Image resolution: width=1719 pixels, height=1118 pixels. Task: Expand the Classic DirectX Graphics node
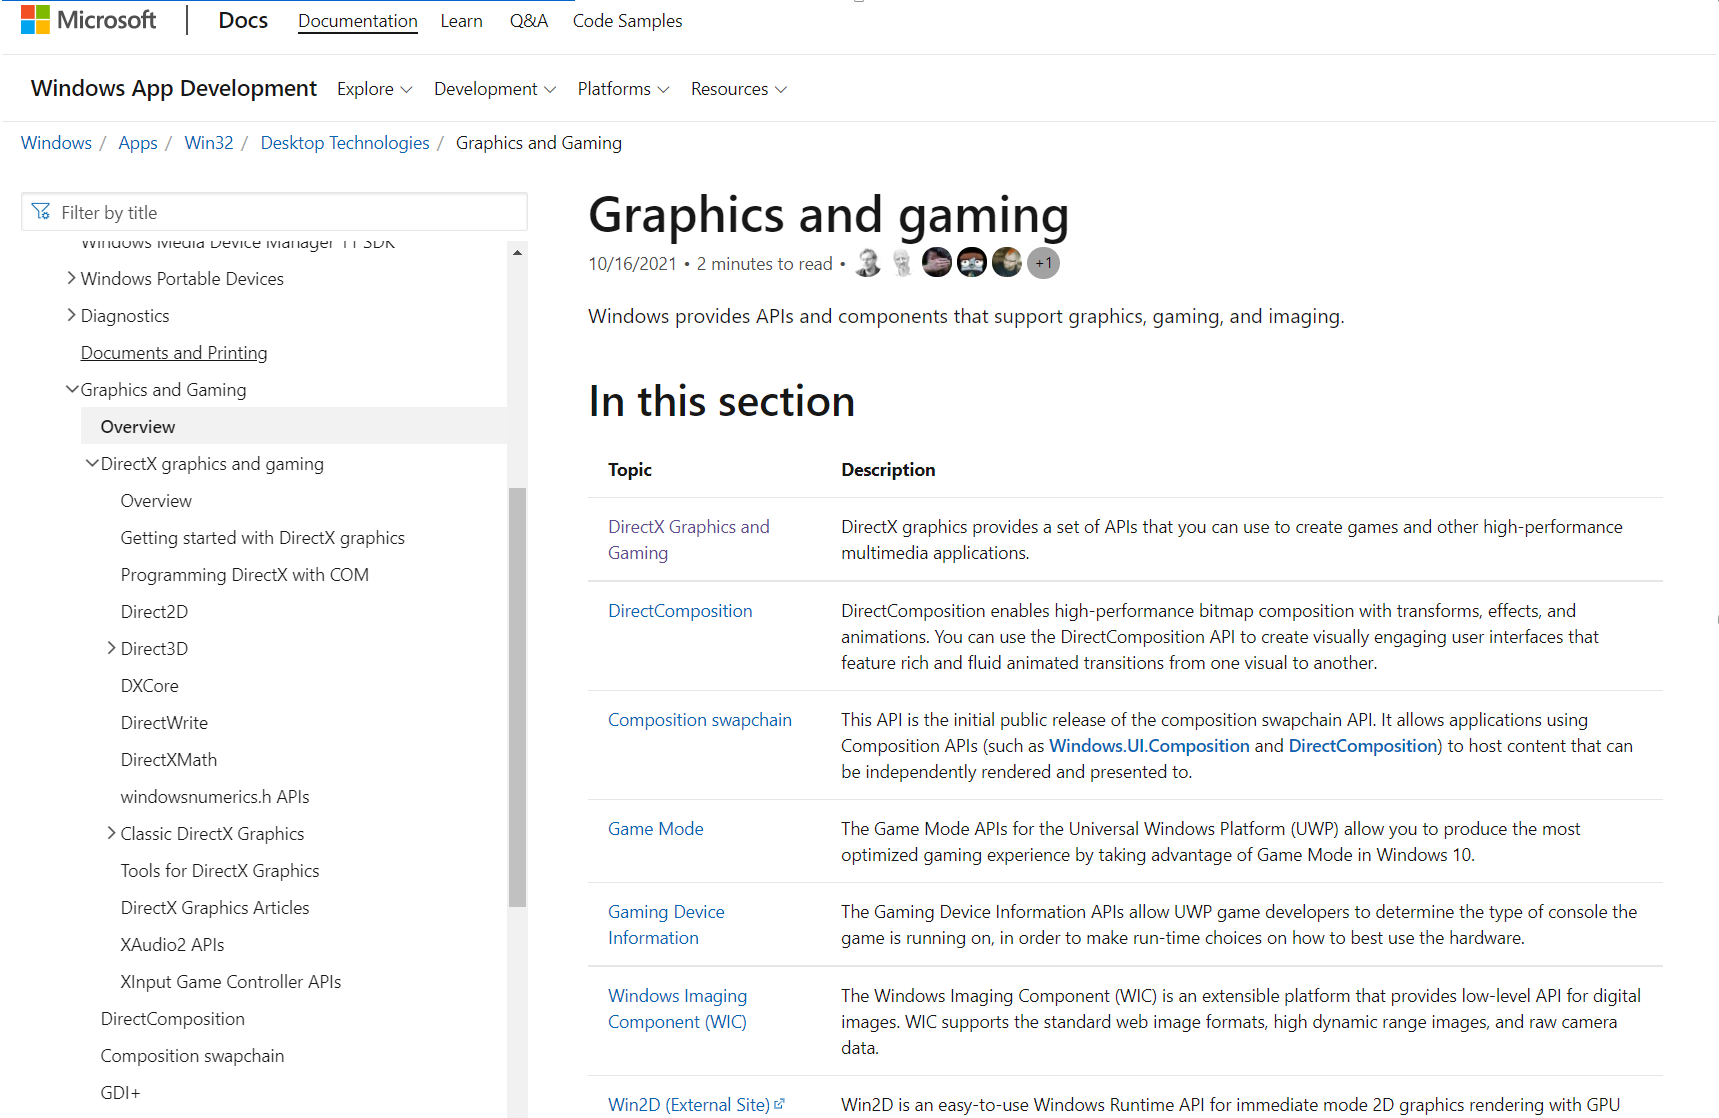(111, 833)
